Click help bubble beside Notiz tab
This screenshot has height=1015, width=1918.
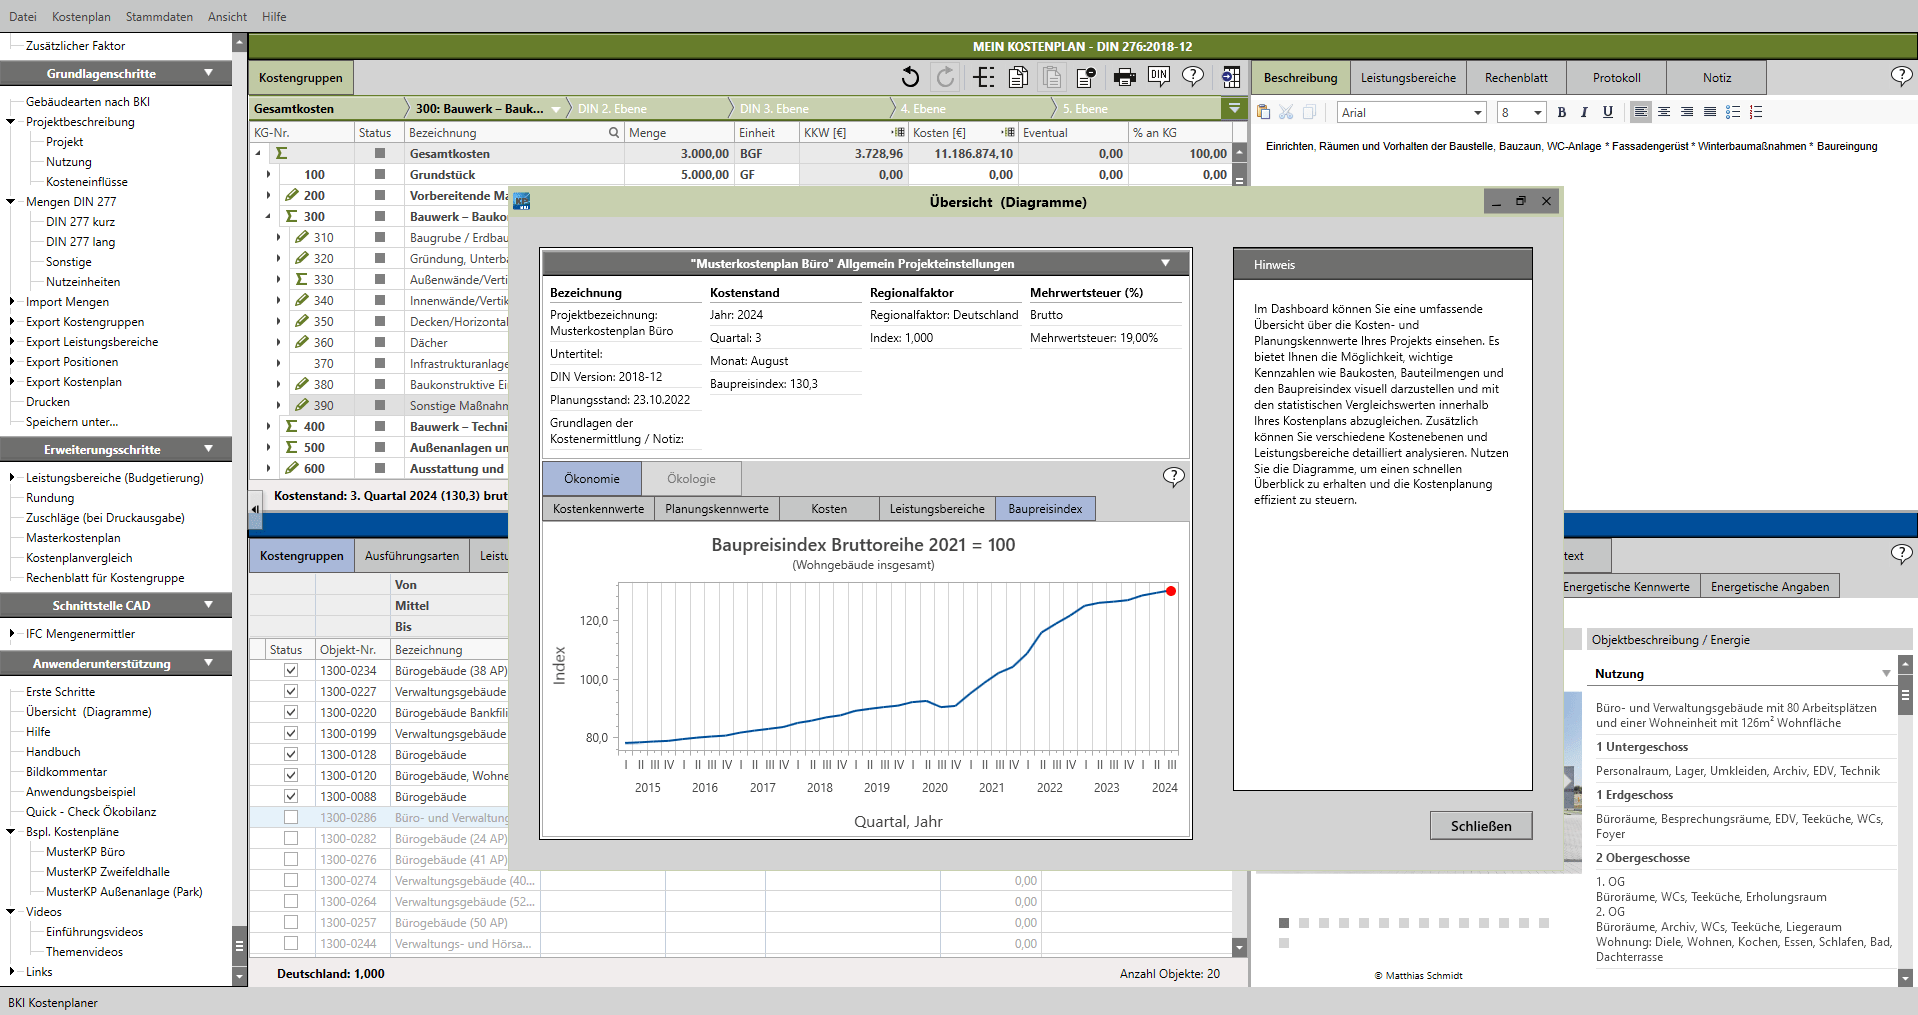pyautogui.click(x=1901, y=76)
